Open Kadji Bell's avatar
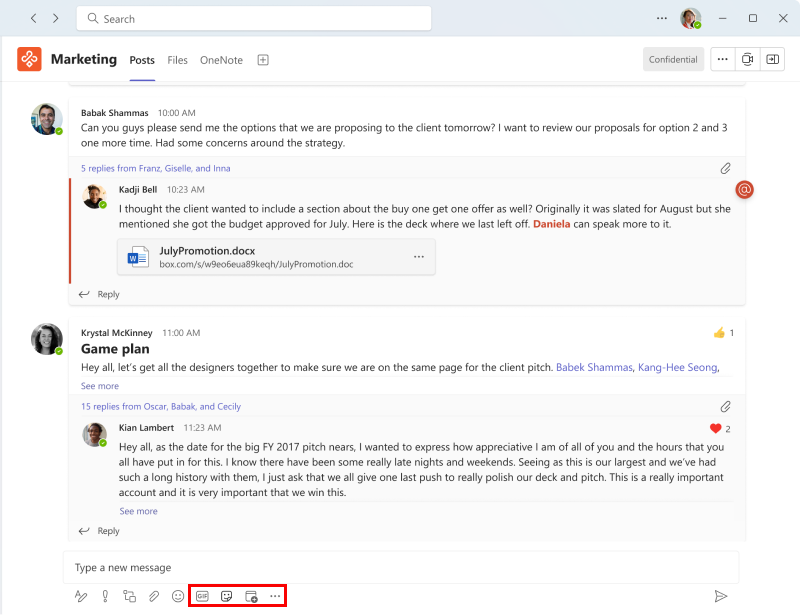The width and height of the screenshot is (800, 615). coord(94,196)
